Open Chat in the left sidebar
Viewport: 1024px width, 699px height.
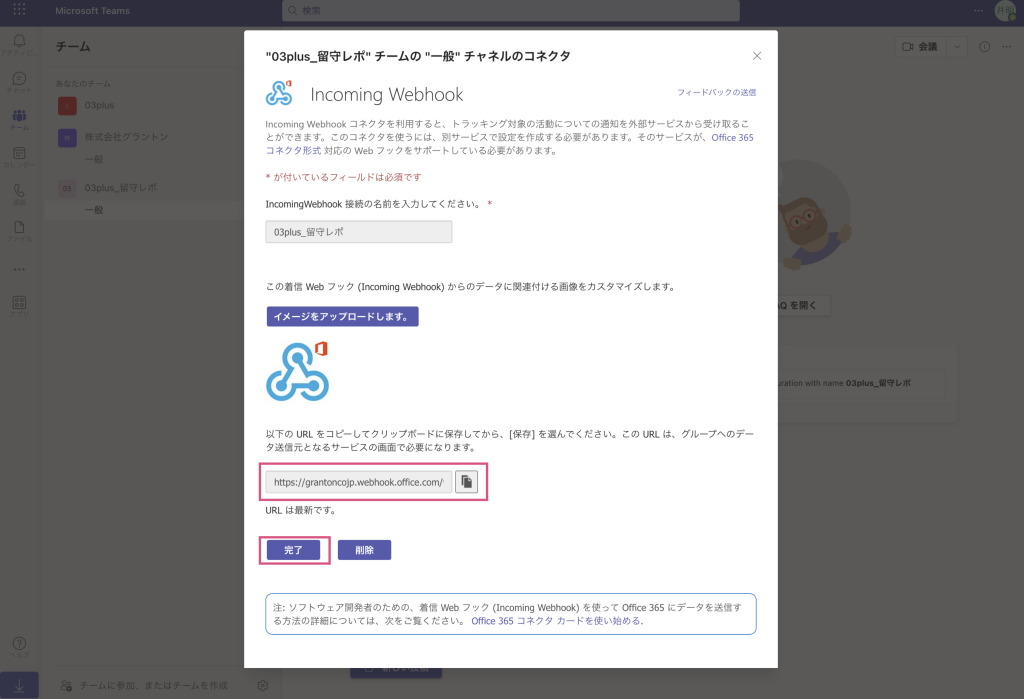click(x=19, y=82)
